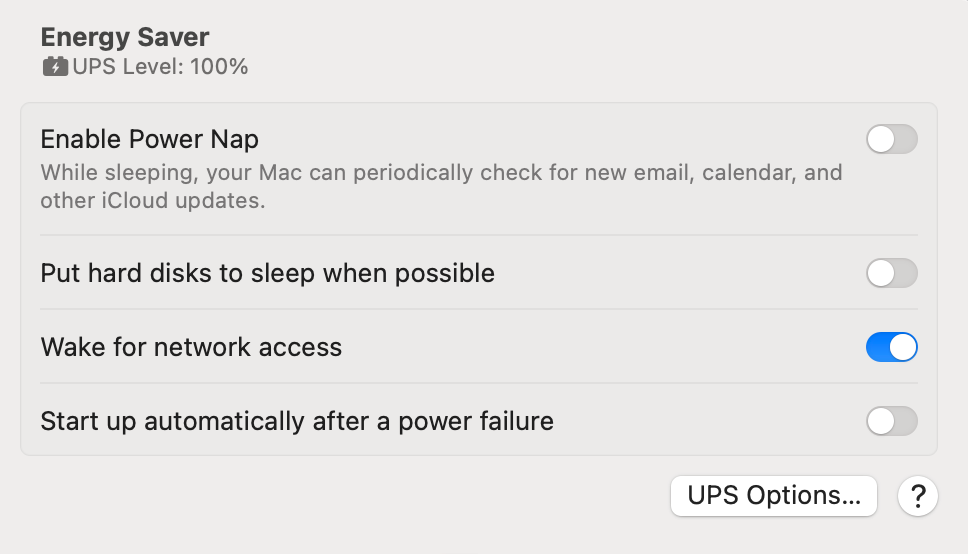Click the UPS battery charging icon
This screenshot has height=554, width=968.
click(x=55, y=66)
